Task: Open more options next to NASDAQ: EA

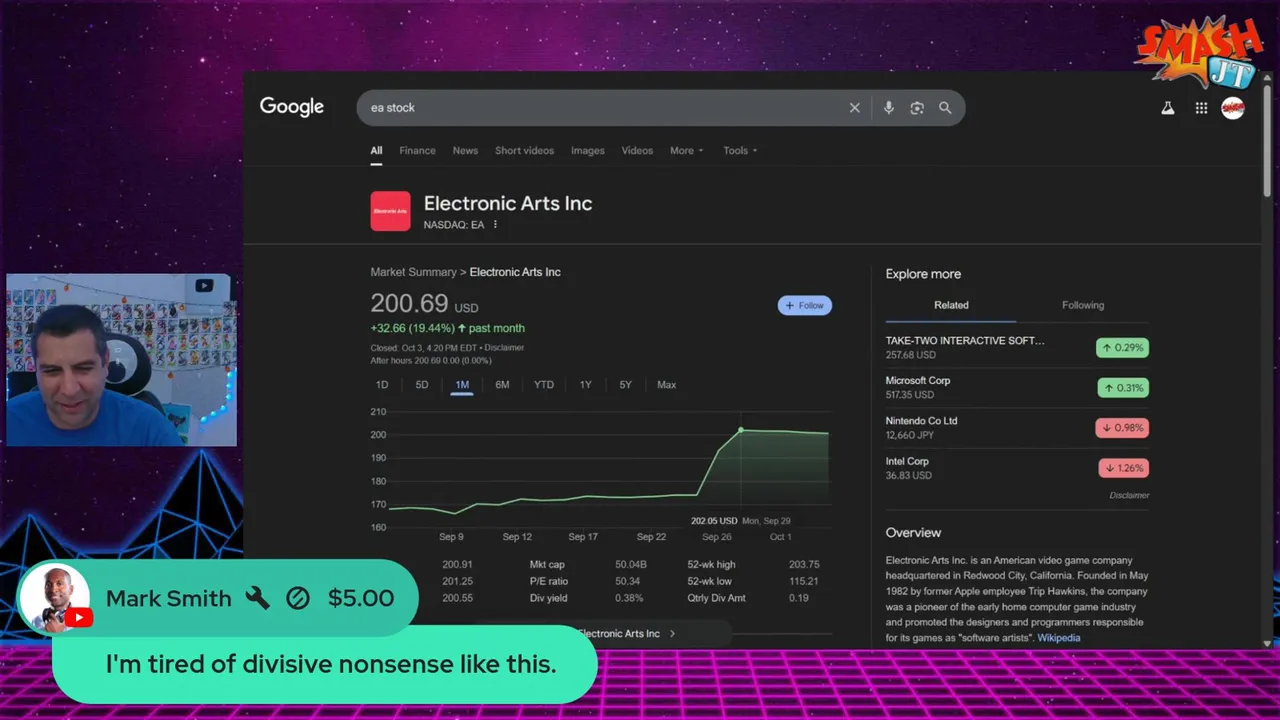Action: (x=495, y=225)
